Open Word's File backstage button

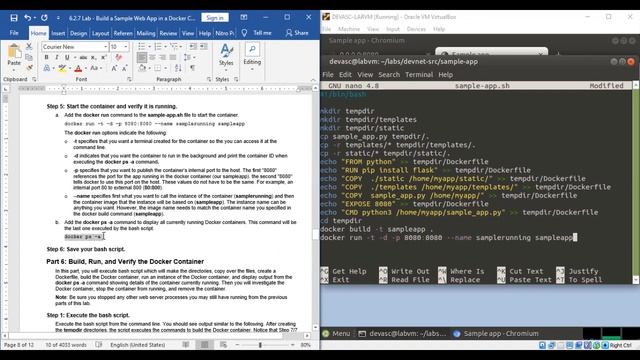[x=14, y=33]
